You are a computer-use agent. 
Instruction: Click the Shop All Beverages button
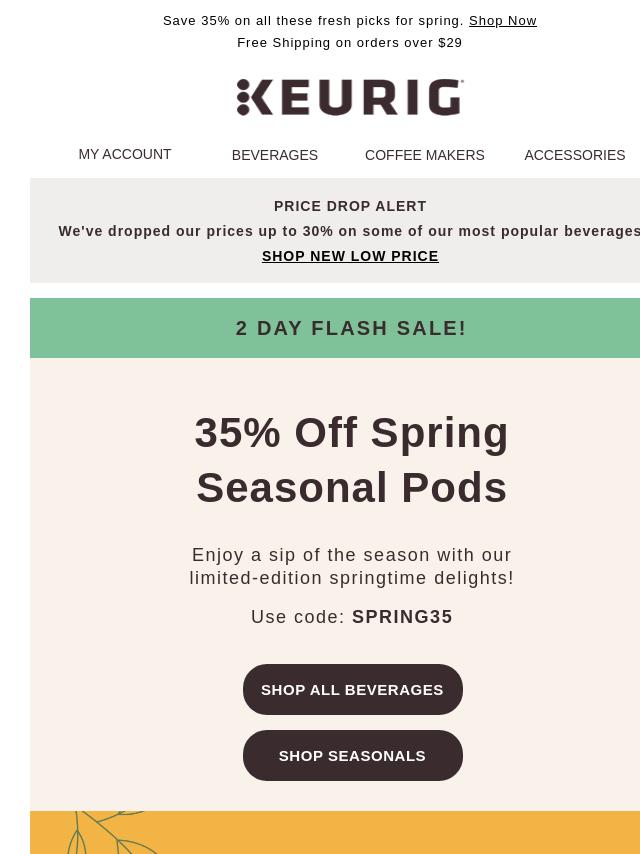(353, 690)
